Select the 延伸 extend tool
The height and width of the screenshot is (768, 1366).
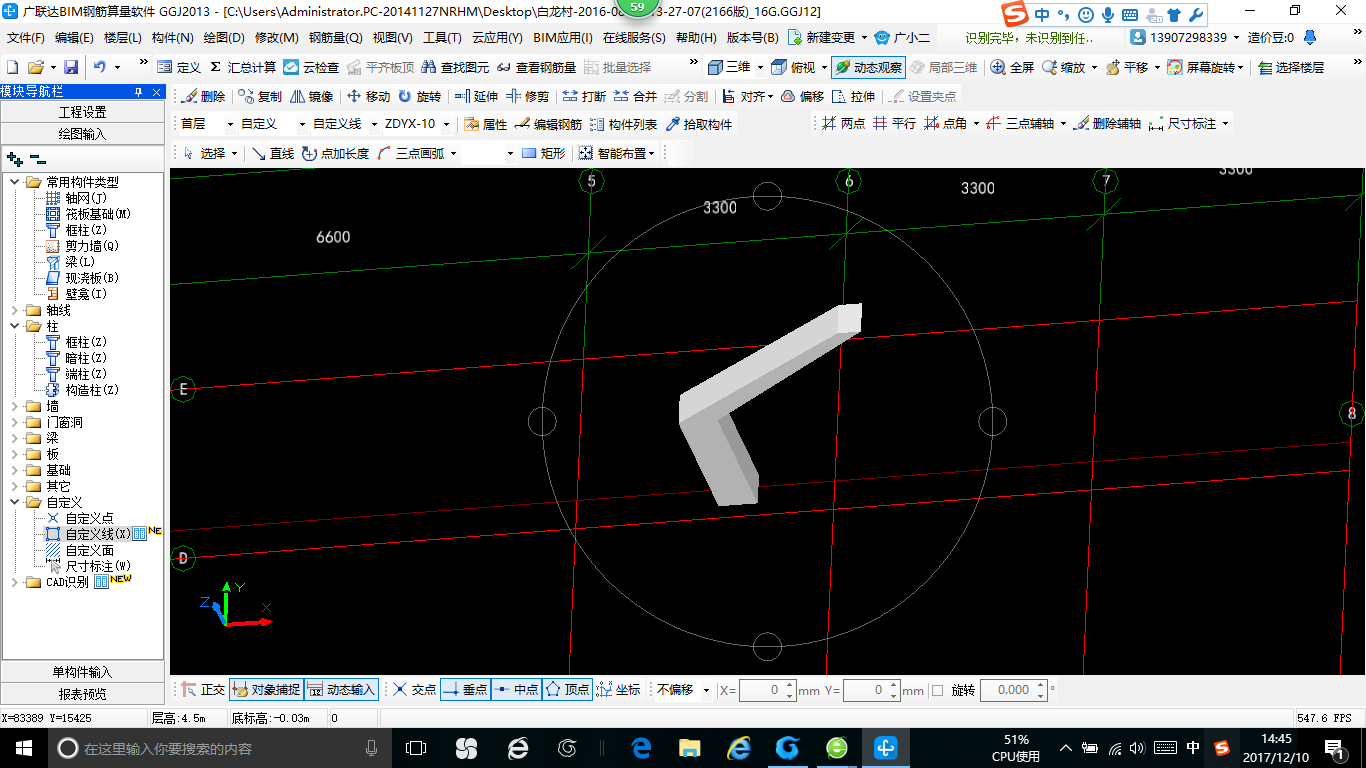pyautogui.click(x=476, y=97)
